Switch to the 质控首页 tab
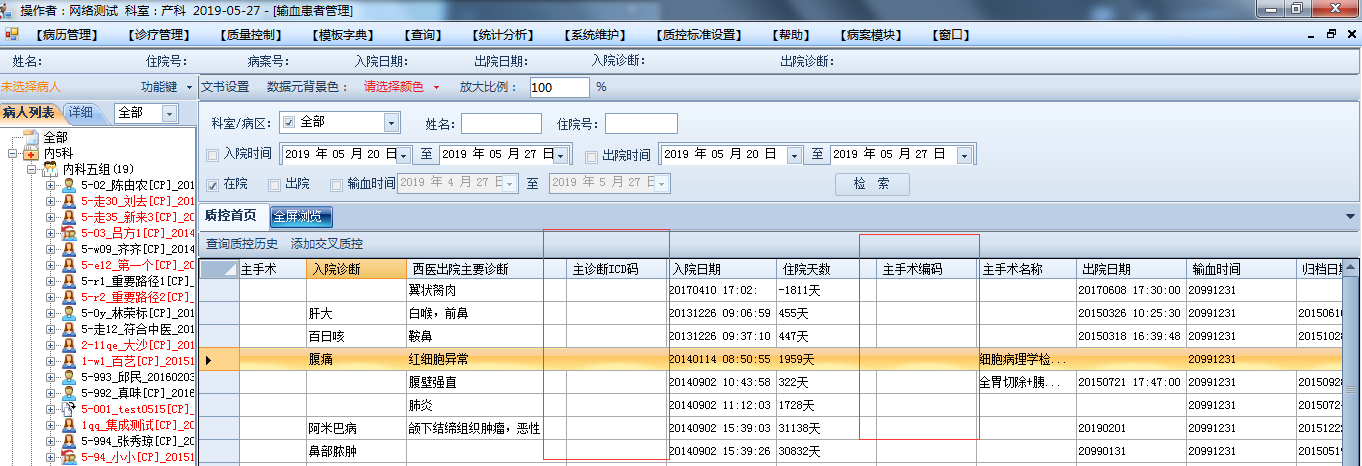This screenshot has height=466, width=1362. point(230,215)
